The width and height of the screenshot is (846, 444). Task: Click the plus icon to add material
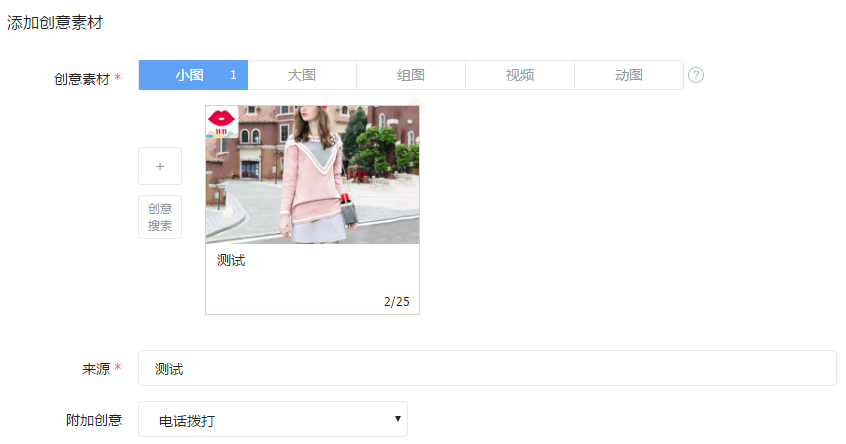pos(160,166)
